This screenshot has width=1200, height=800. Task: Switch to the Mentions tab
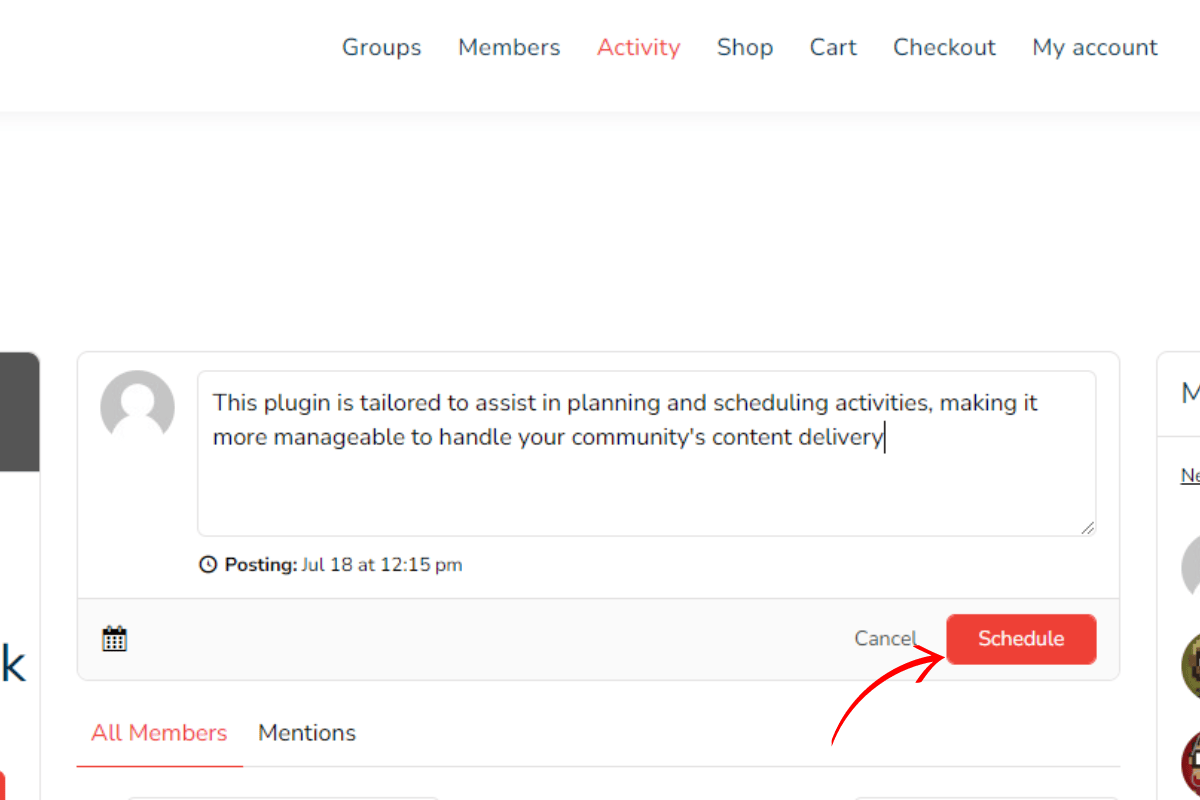pyautogui.click(x=307, y=733)
